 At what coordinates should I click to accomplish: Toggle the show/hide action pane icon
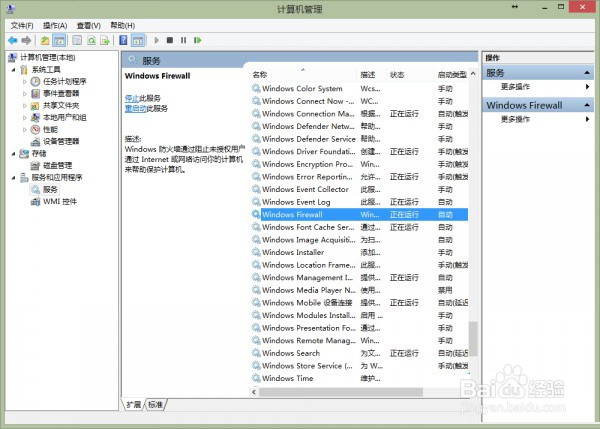(x=138, y=40)
